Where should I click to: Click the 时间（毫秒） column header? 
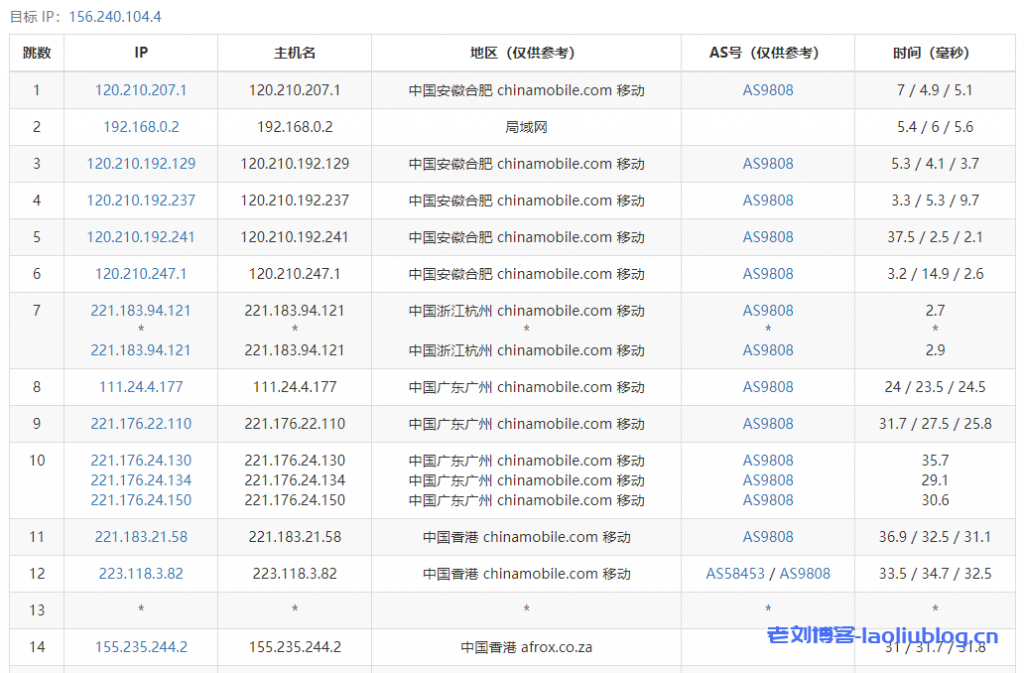935,53
